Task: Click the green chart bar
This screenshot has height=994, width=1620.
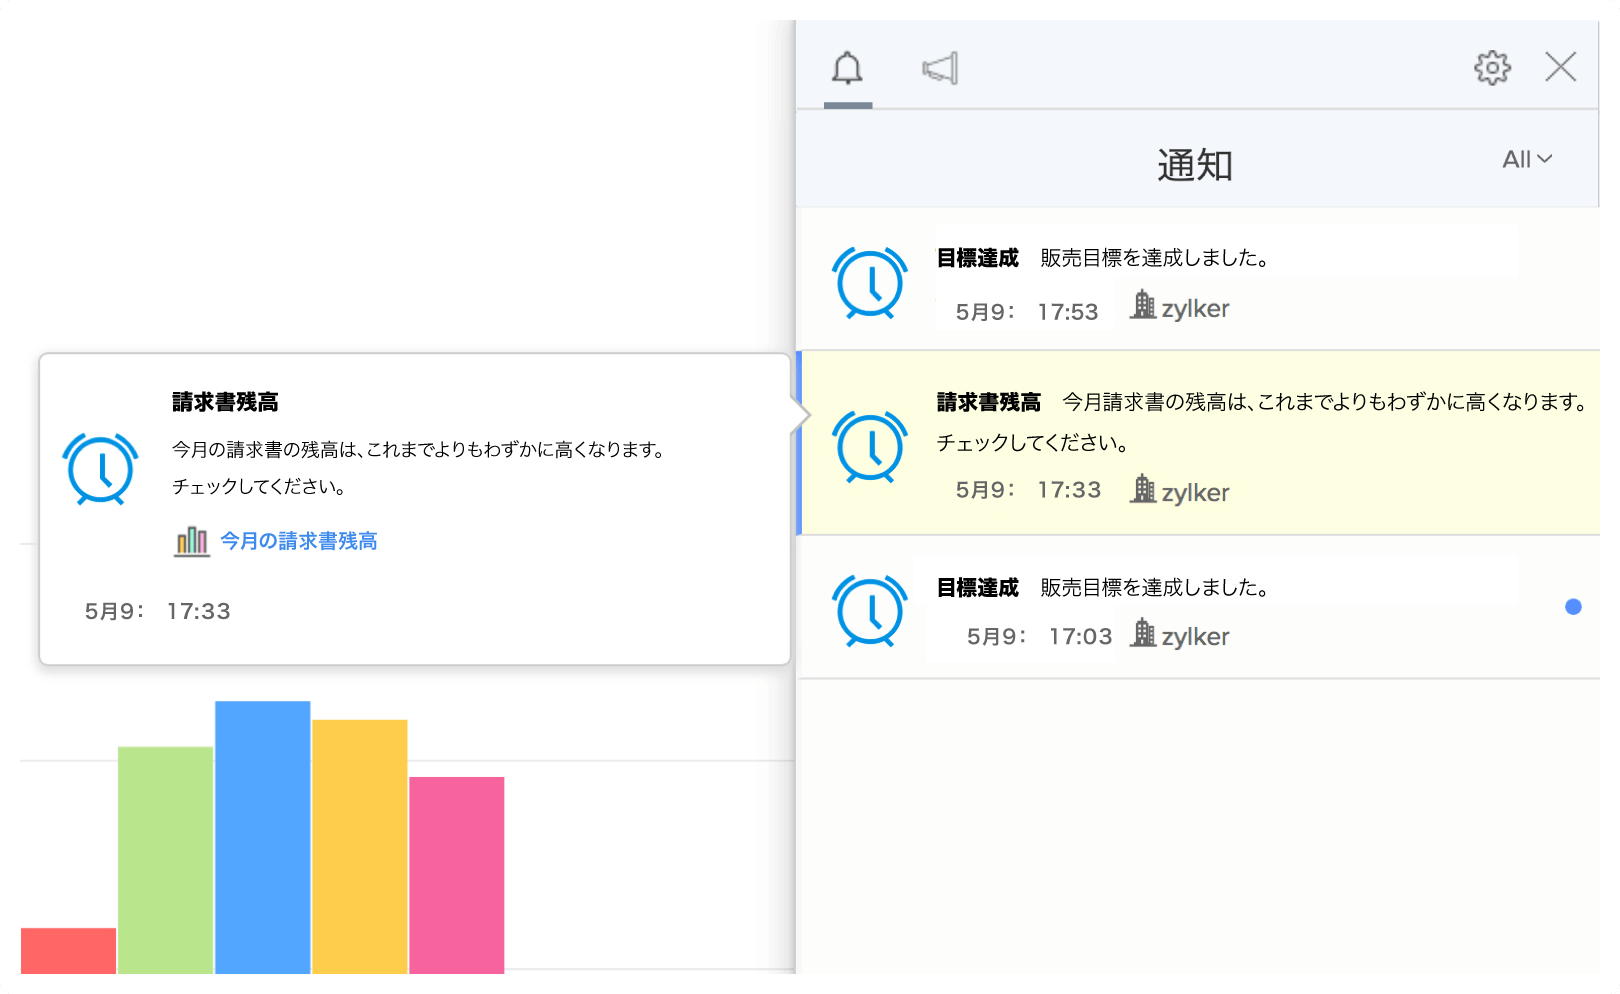Action: (165, 859)
